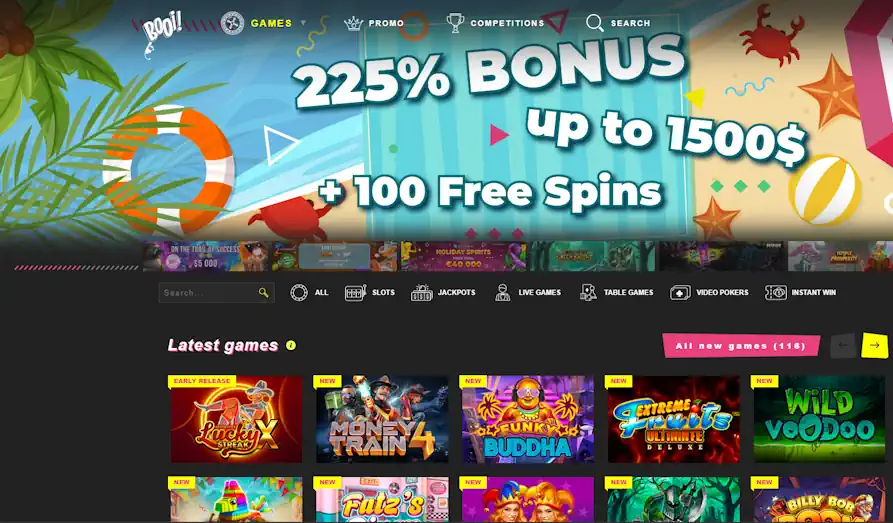Click the previous arrow in Latest games

pos(843,345)
